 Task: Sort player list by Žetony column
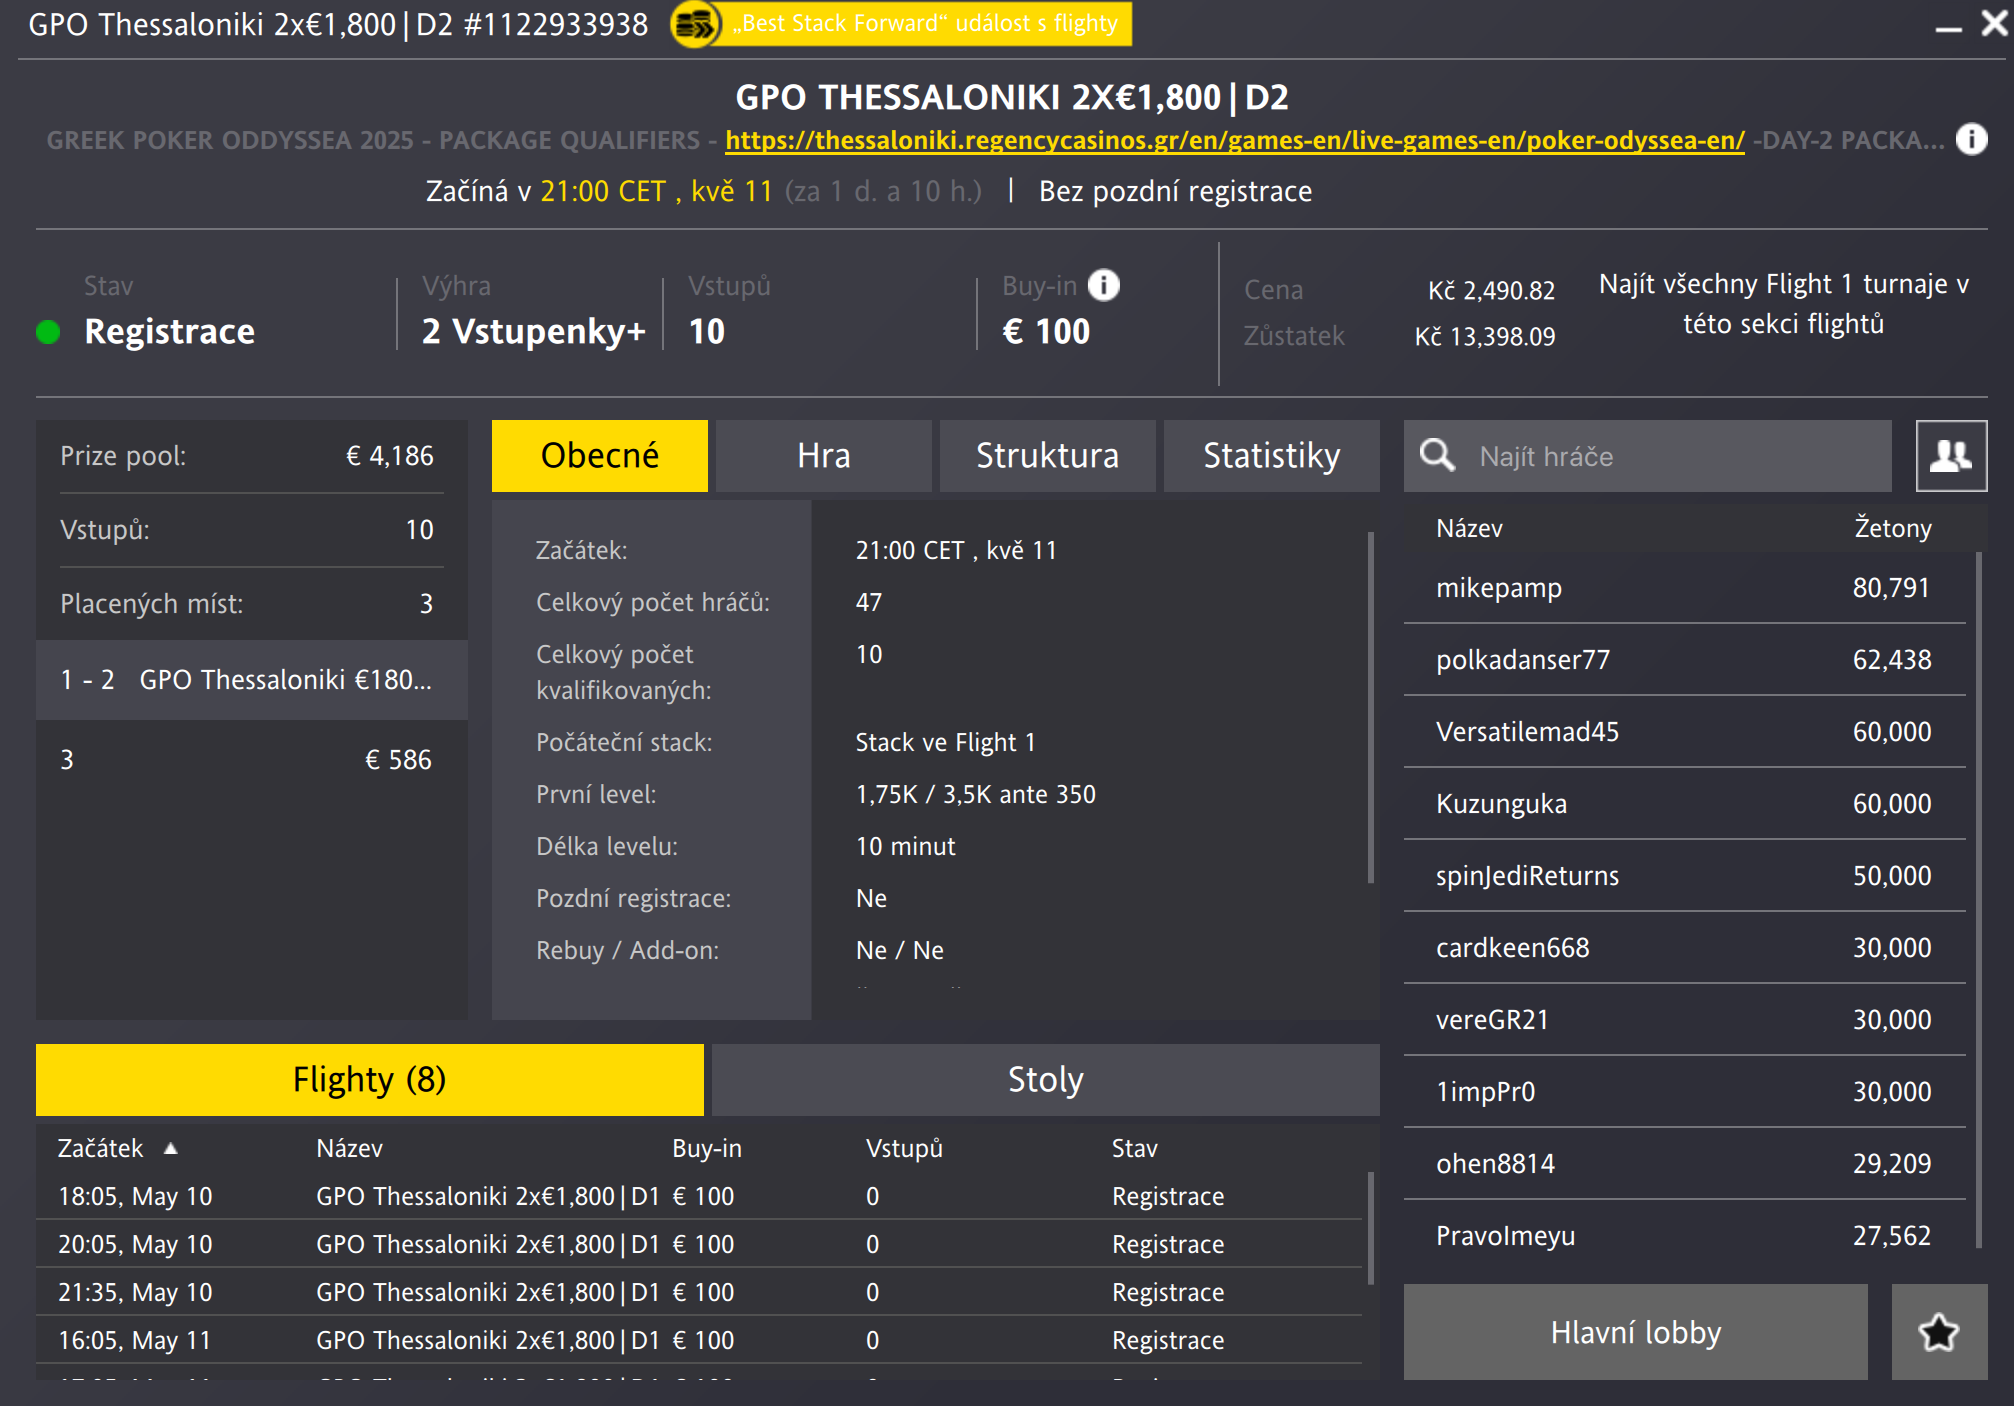click(1892, 528)
